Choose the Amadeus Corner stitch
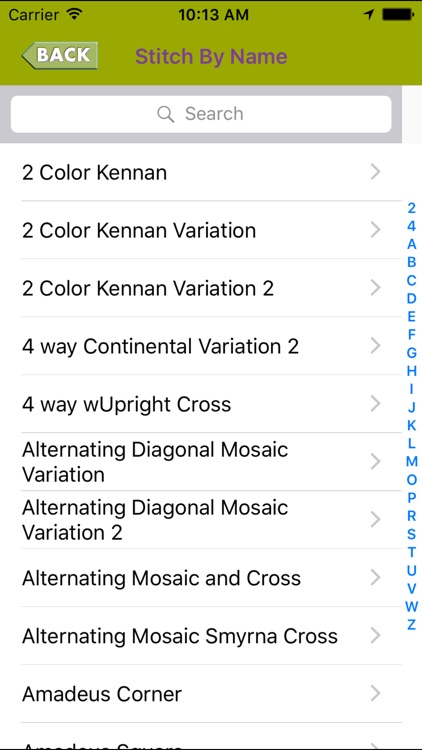This screenshot has width=422, height=750. 201,694
